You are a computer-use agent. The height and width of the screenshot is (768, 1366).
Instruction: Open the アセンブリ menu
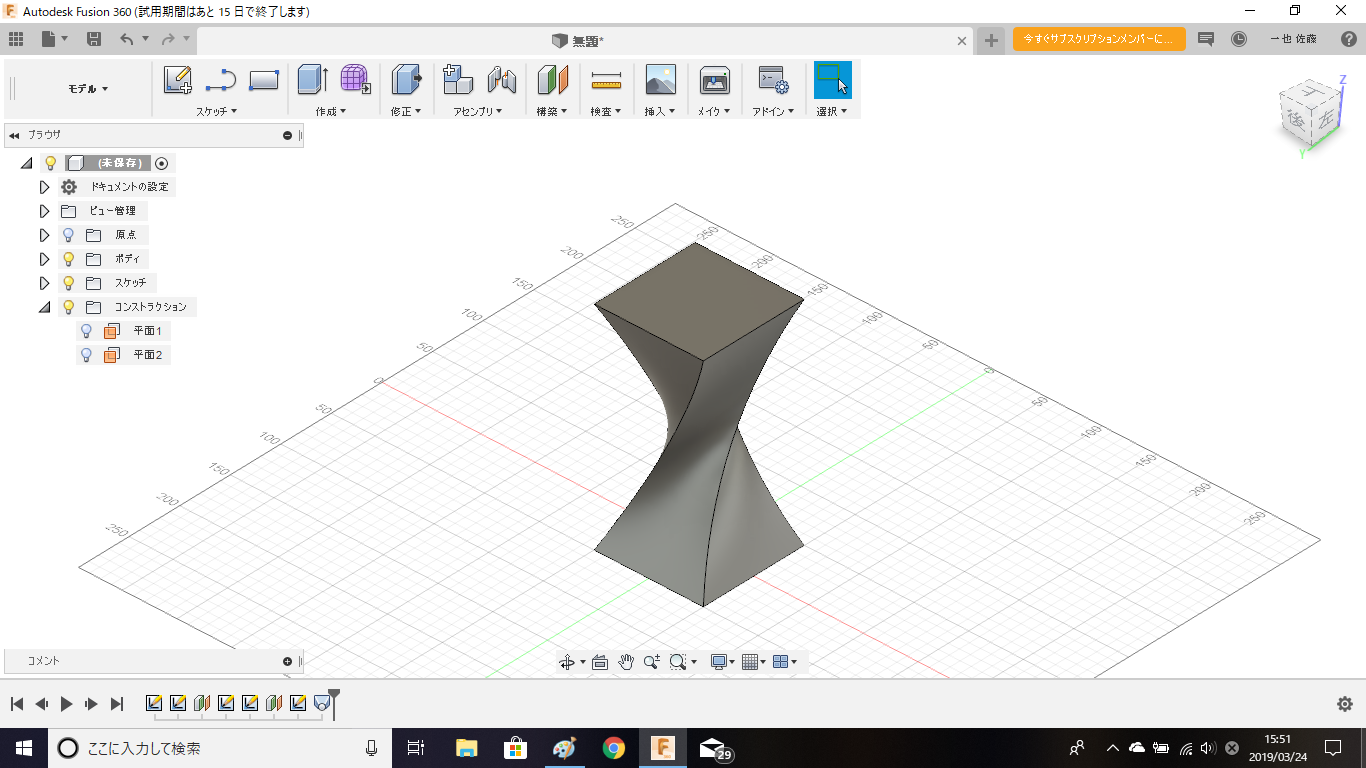coord(478,111)
